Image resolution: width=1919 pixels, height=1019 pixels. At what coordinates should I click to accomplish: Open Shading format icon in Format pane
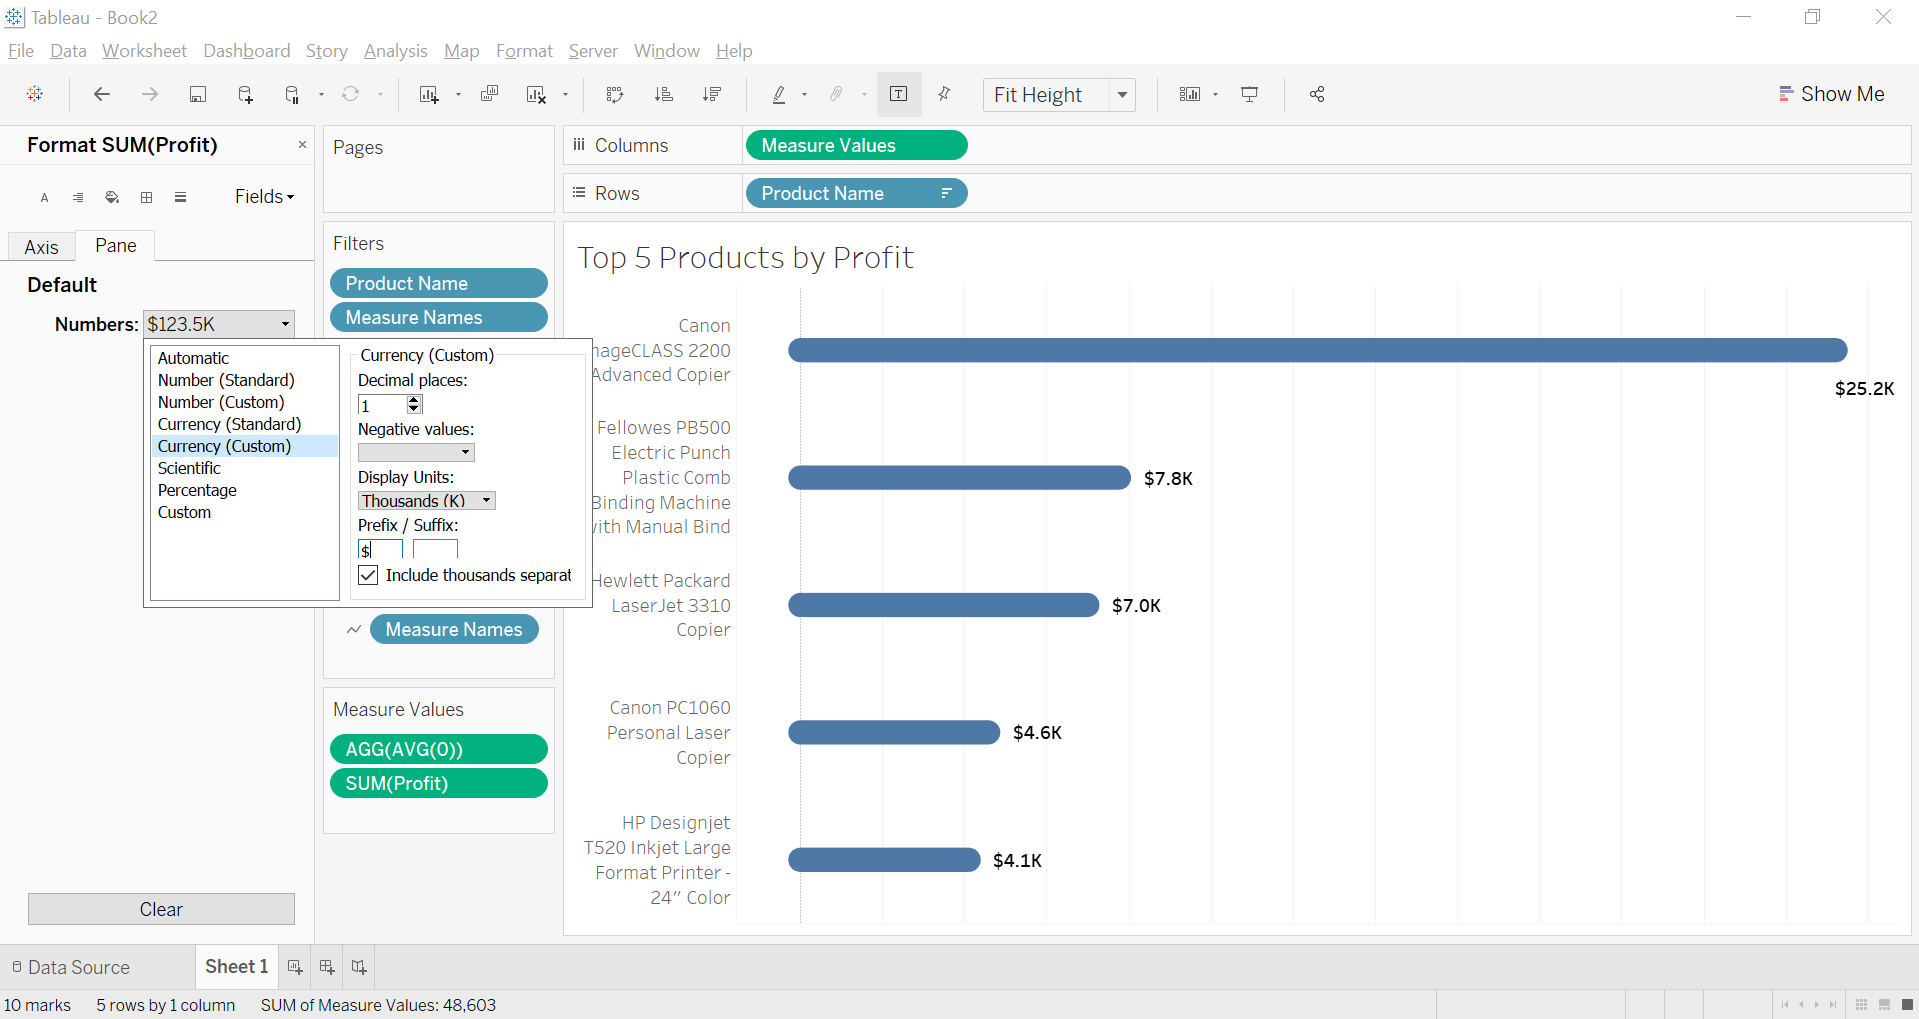(x=112, y=197)
